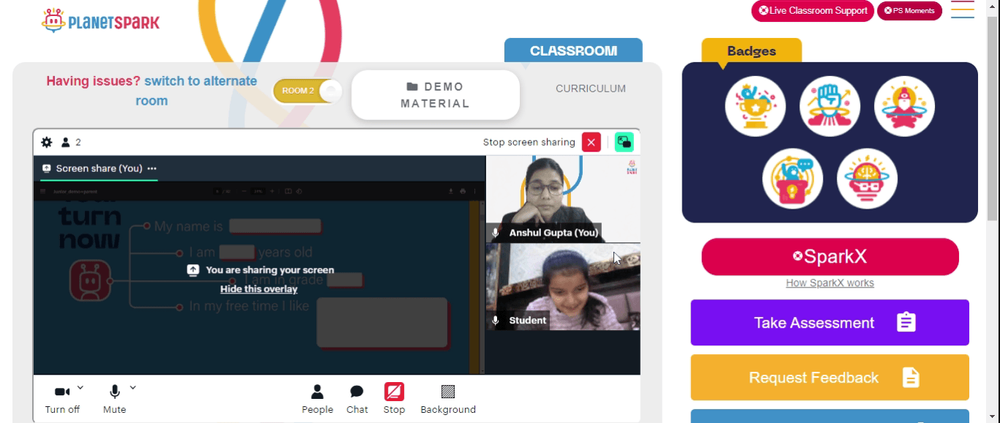This screenshot has width=1000, height=423.
Task: Click the trophy badge icon
Action: tap(755, 107)
